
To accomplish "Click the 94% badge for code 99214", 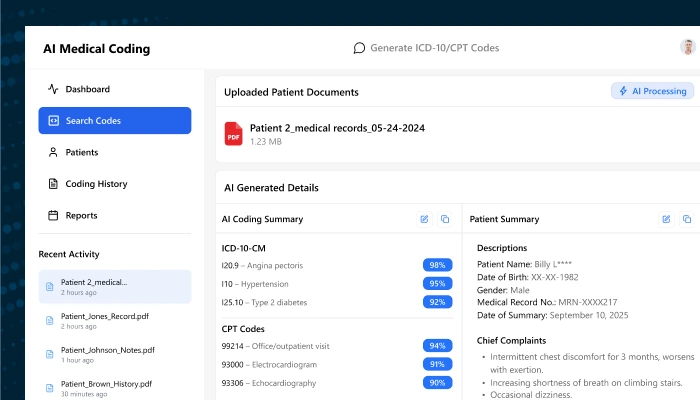I will (x=436, y=346).
